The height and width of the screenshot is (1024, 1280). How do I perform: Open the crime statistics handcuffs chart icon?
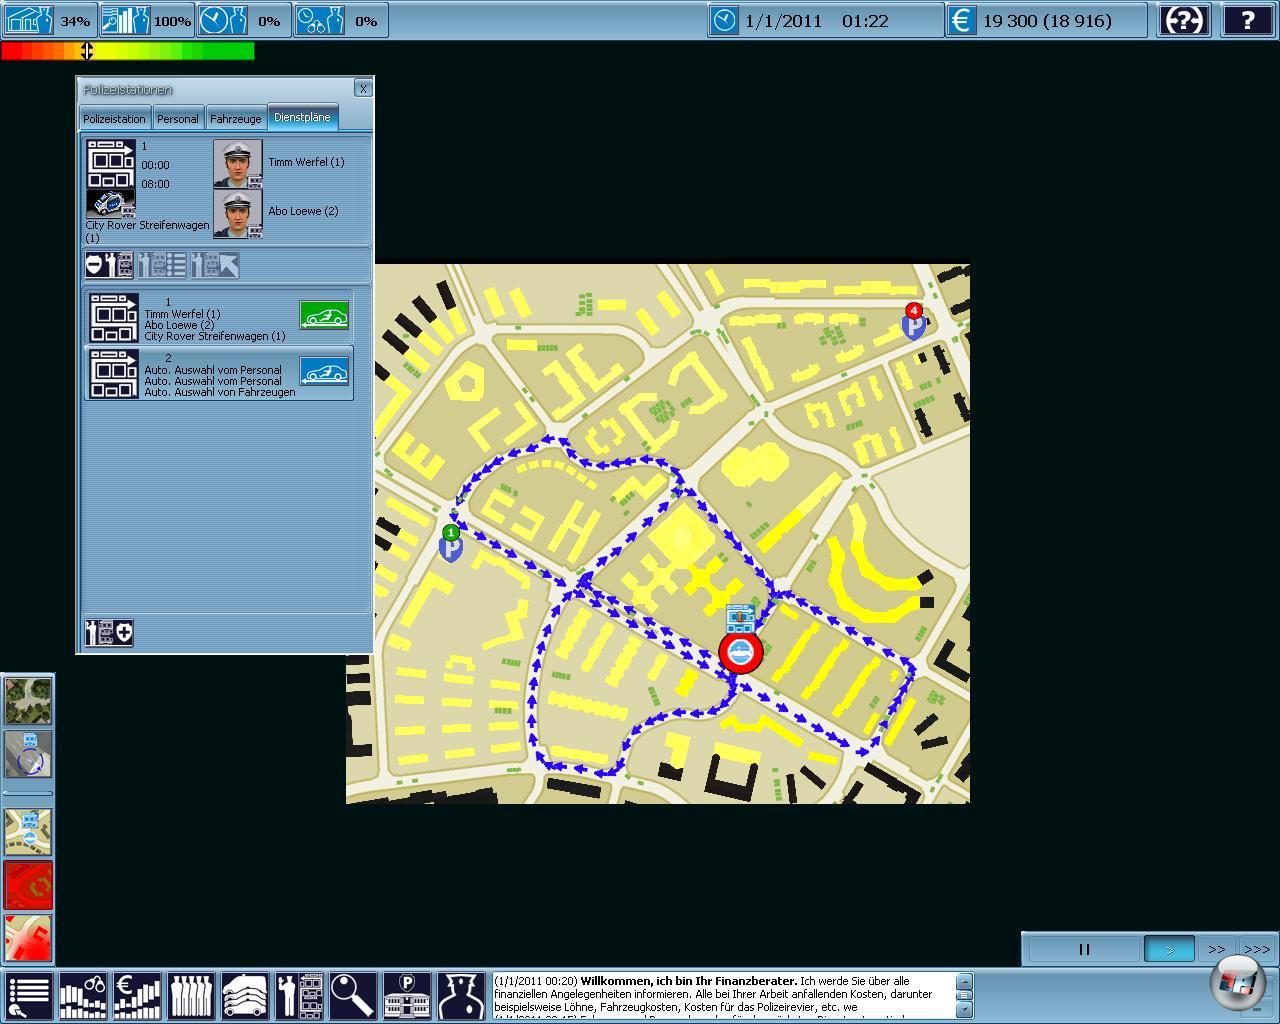click(x=83, y=996)
